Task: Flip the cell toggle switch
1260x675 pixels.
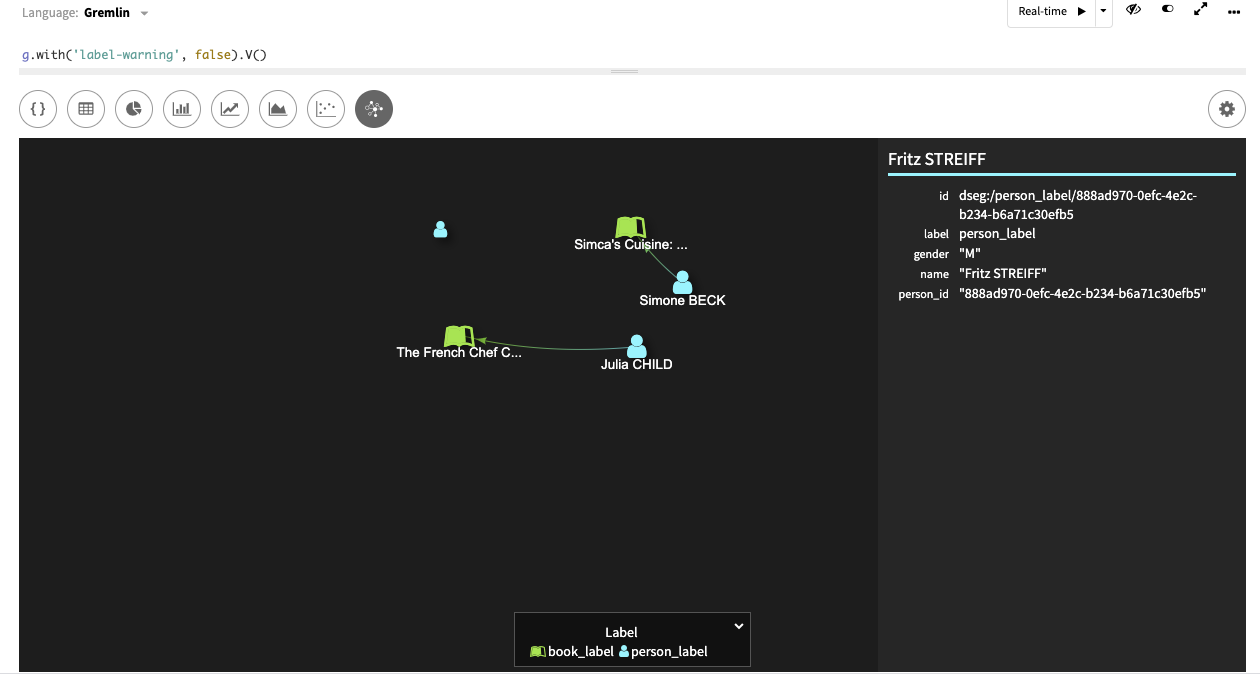Action: pyautogui.click(x=1167, y=11)
